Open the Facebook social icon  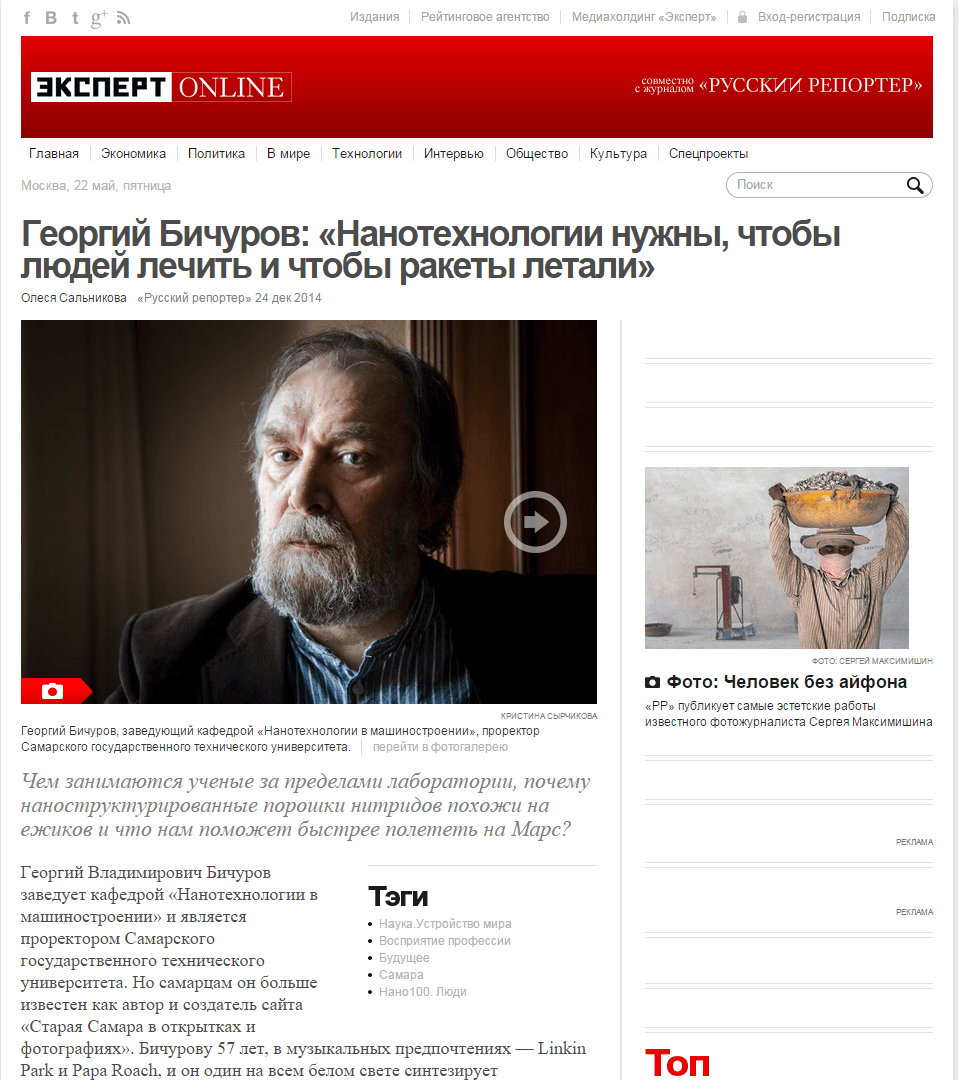27,18
